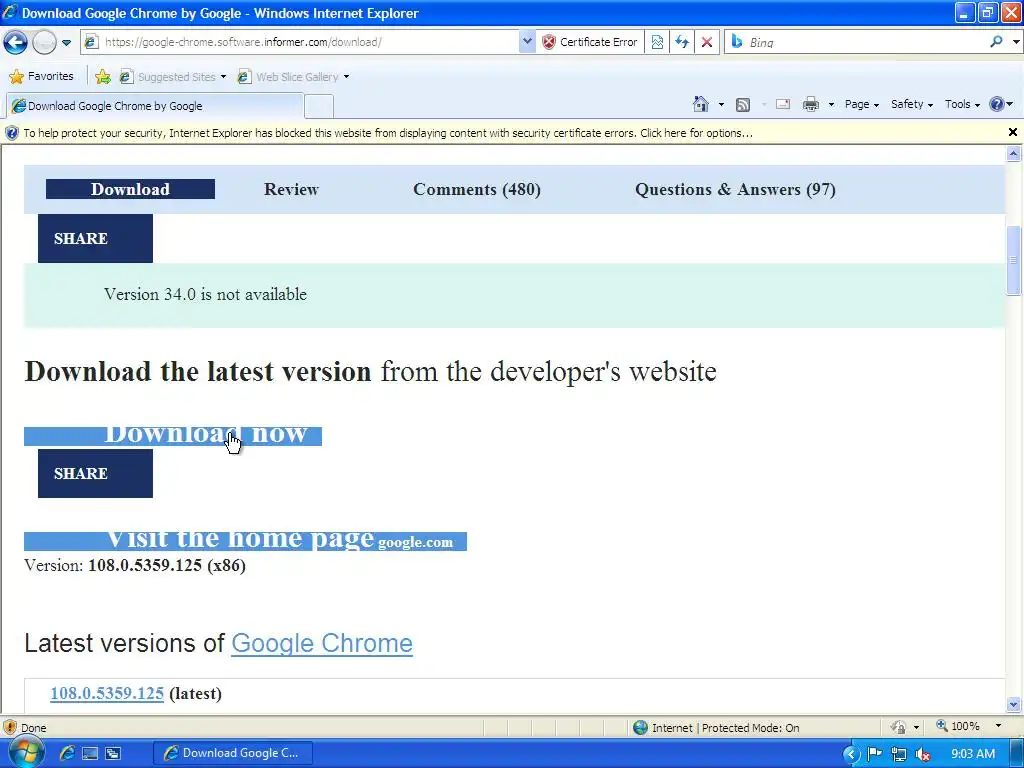This screenshot has width=1024, height=768.
Task: Click the Forward navigation arrow button
Action: pos(44,42)
